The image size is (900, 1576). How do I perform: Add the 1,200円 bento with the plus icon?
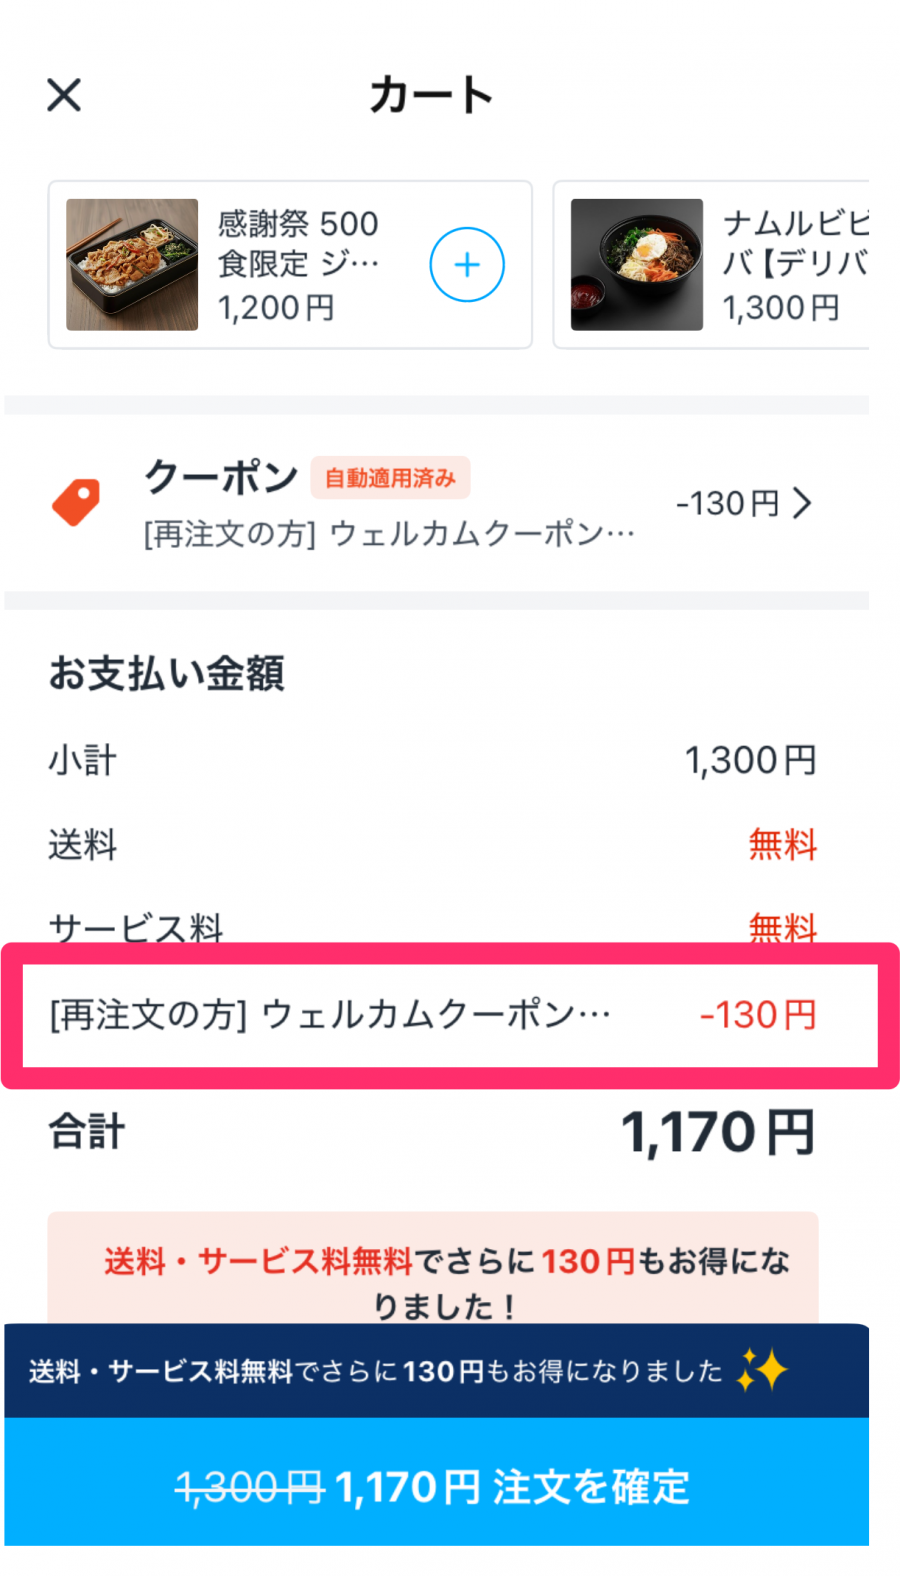coord(466,265)
